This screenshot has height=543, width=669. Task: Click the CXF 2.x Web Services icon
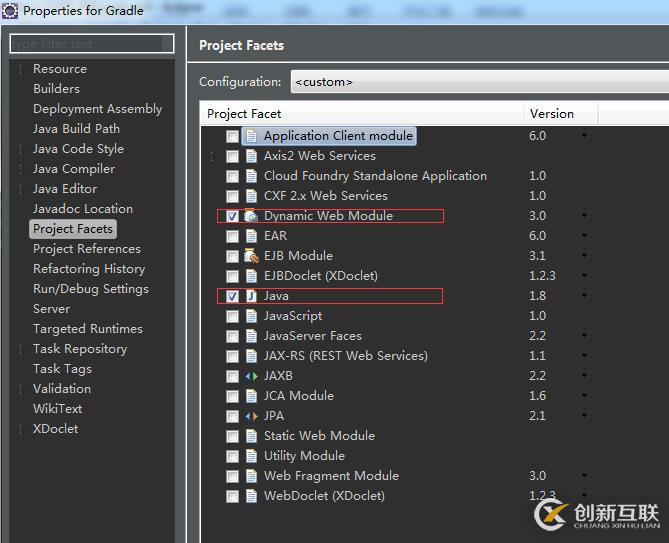tap(251, 196)
